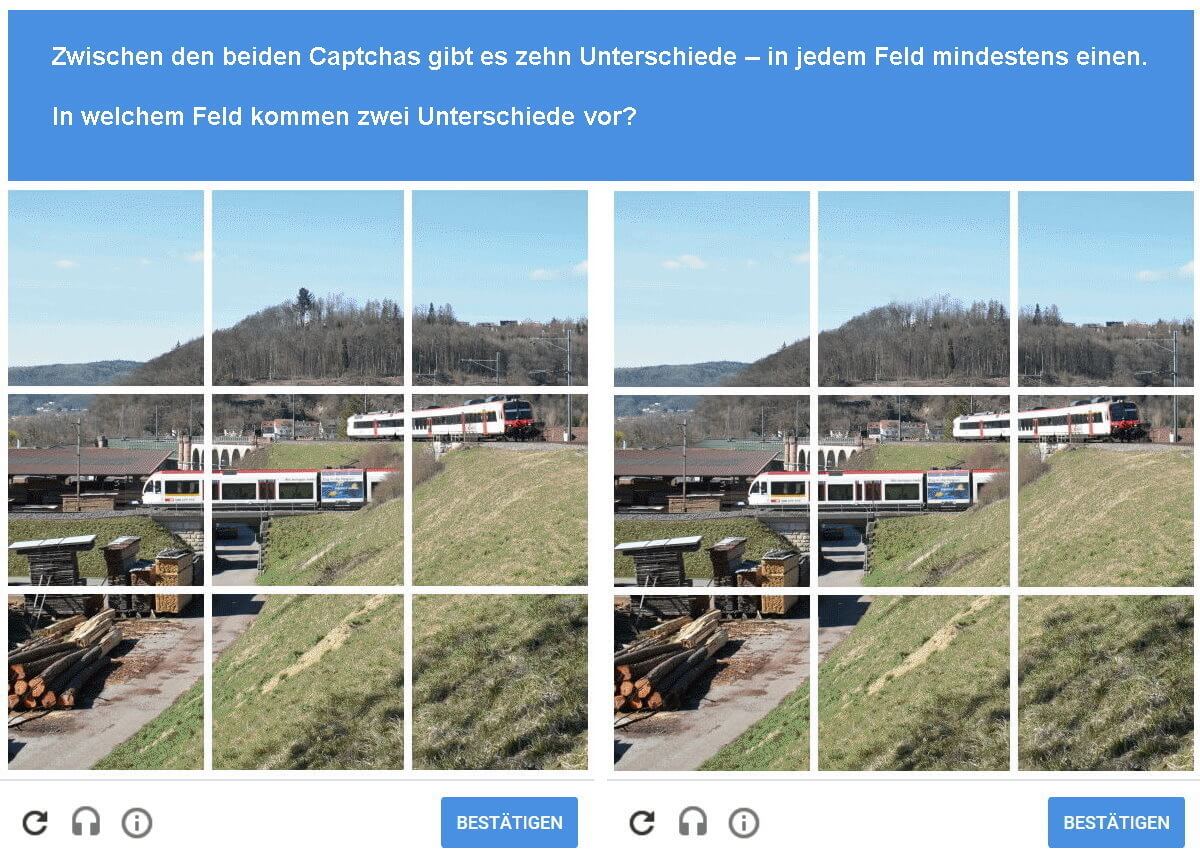Click left captcha BESTÄTIGEN button

coord(509,822)
